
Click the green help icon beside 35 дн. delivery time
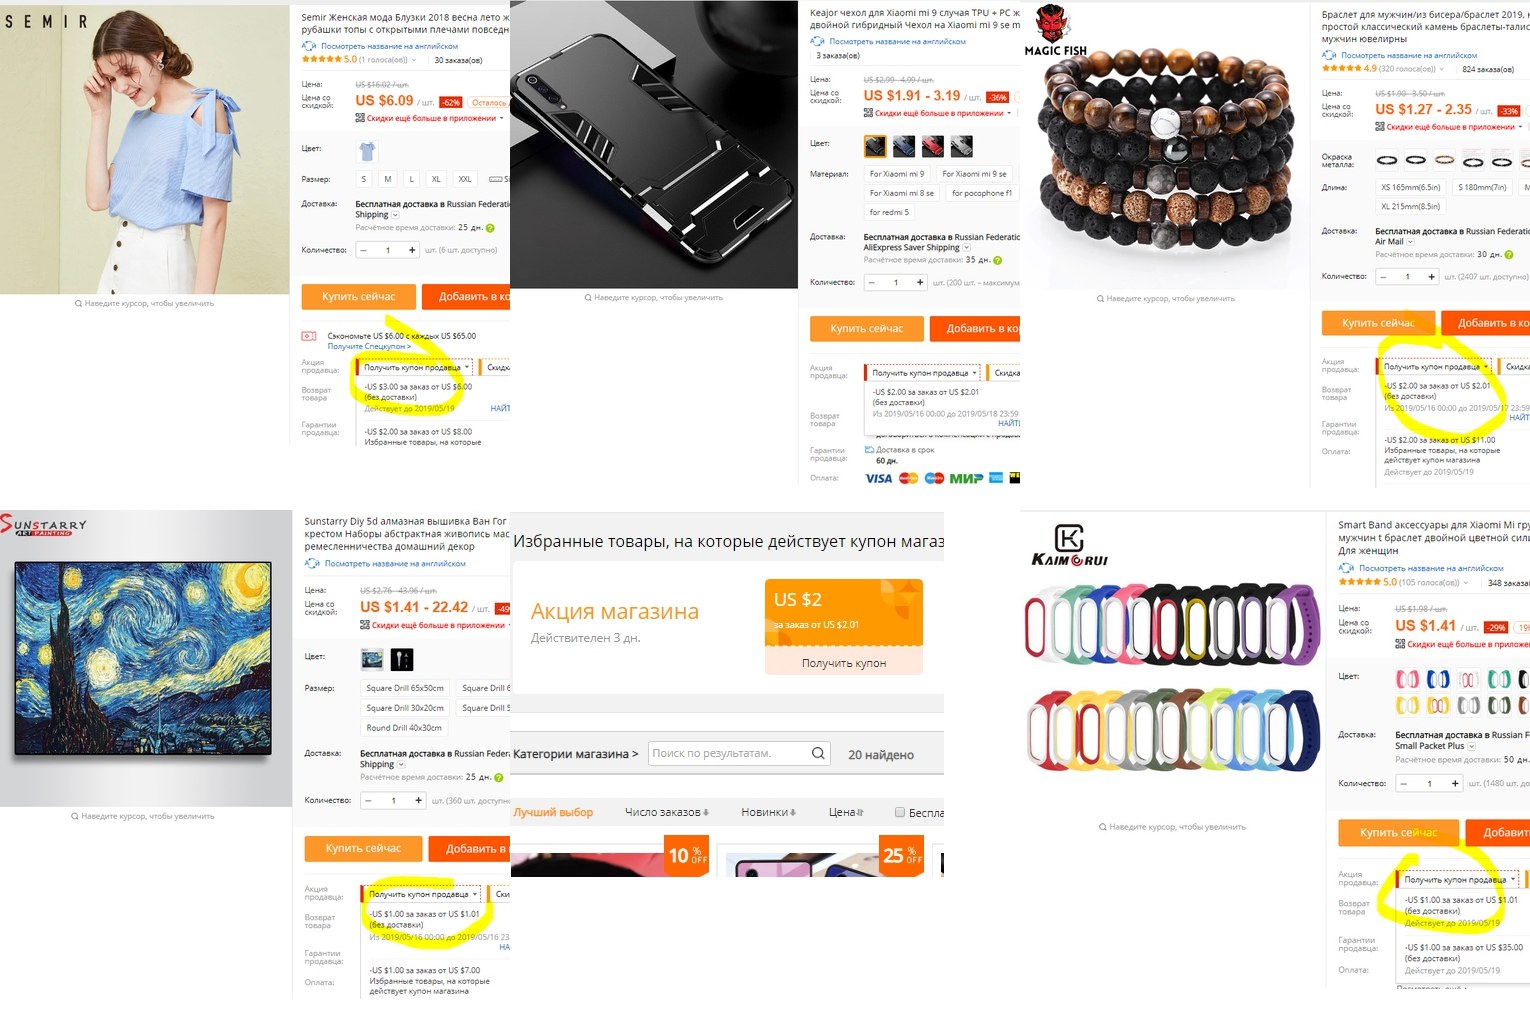[997, 260]
